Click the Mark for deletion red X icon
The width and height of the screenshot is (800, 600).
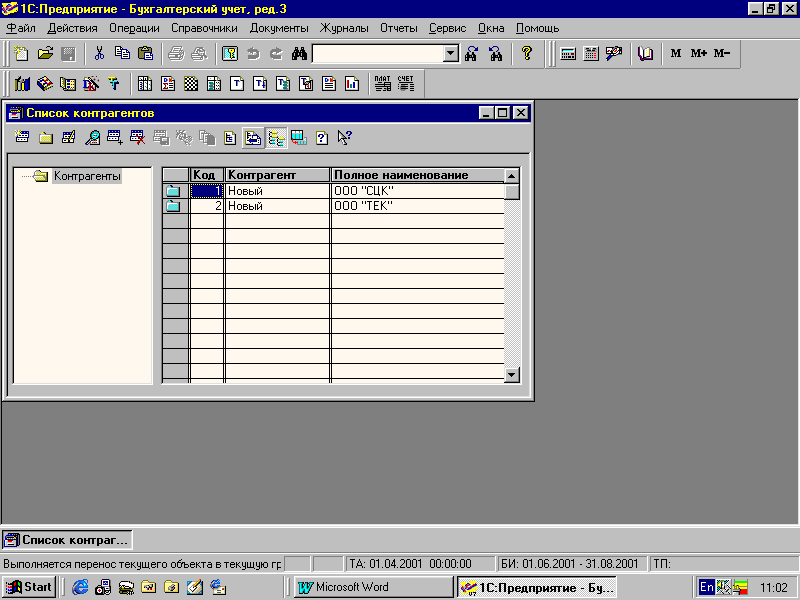(x=138, y=138)
